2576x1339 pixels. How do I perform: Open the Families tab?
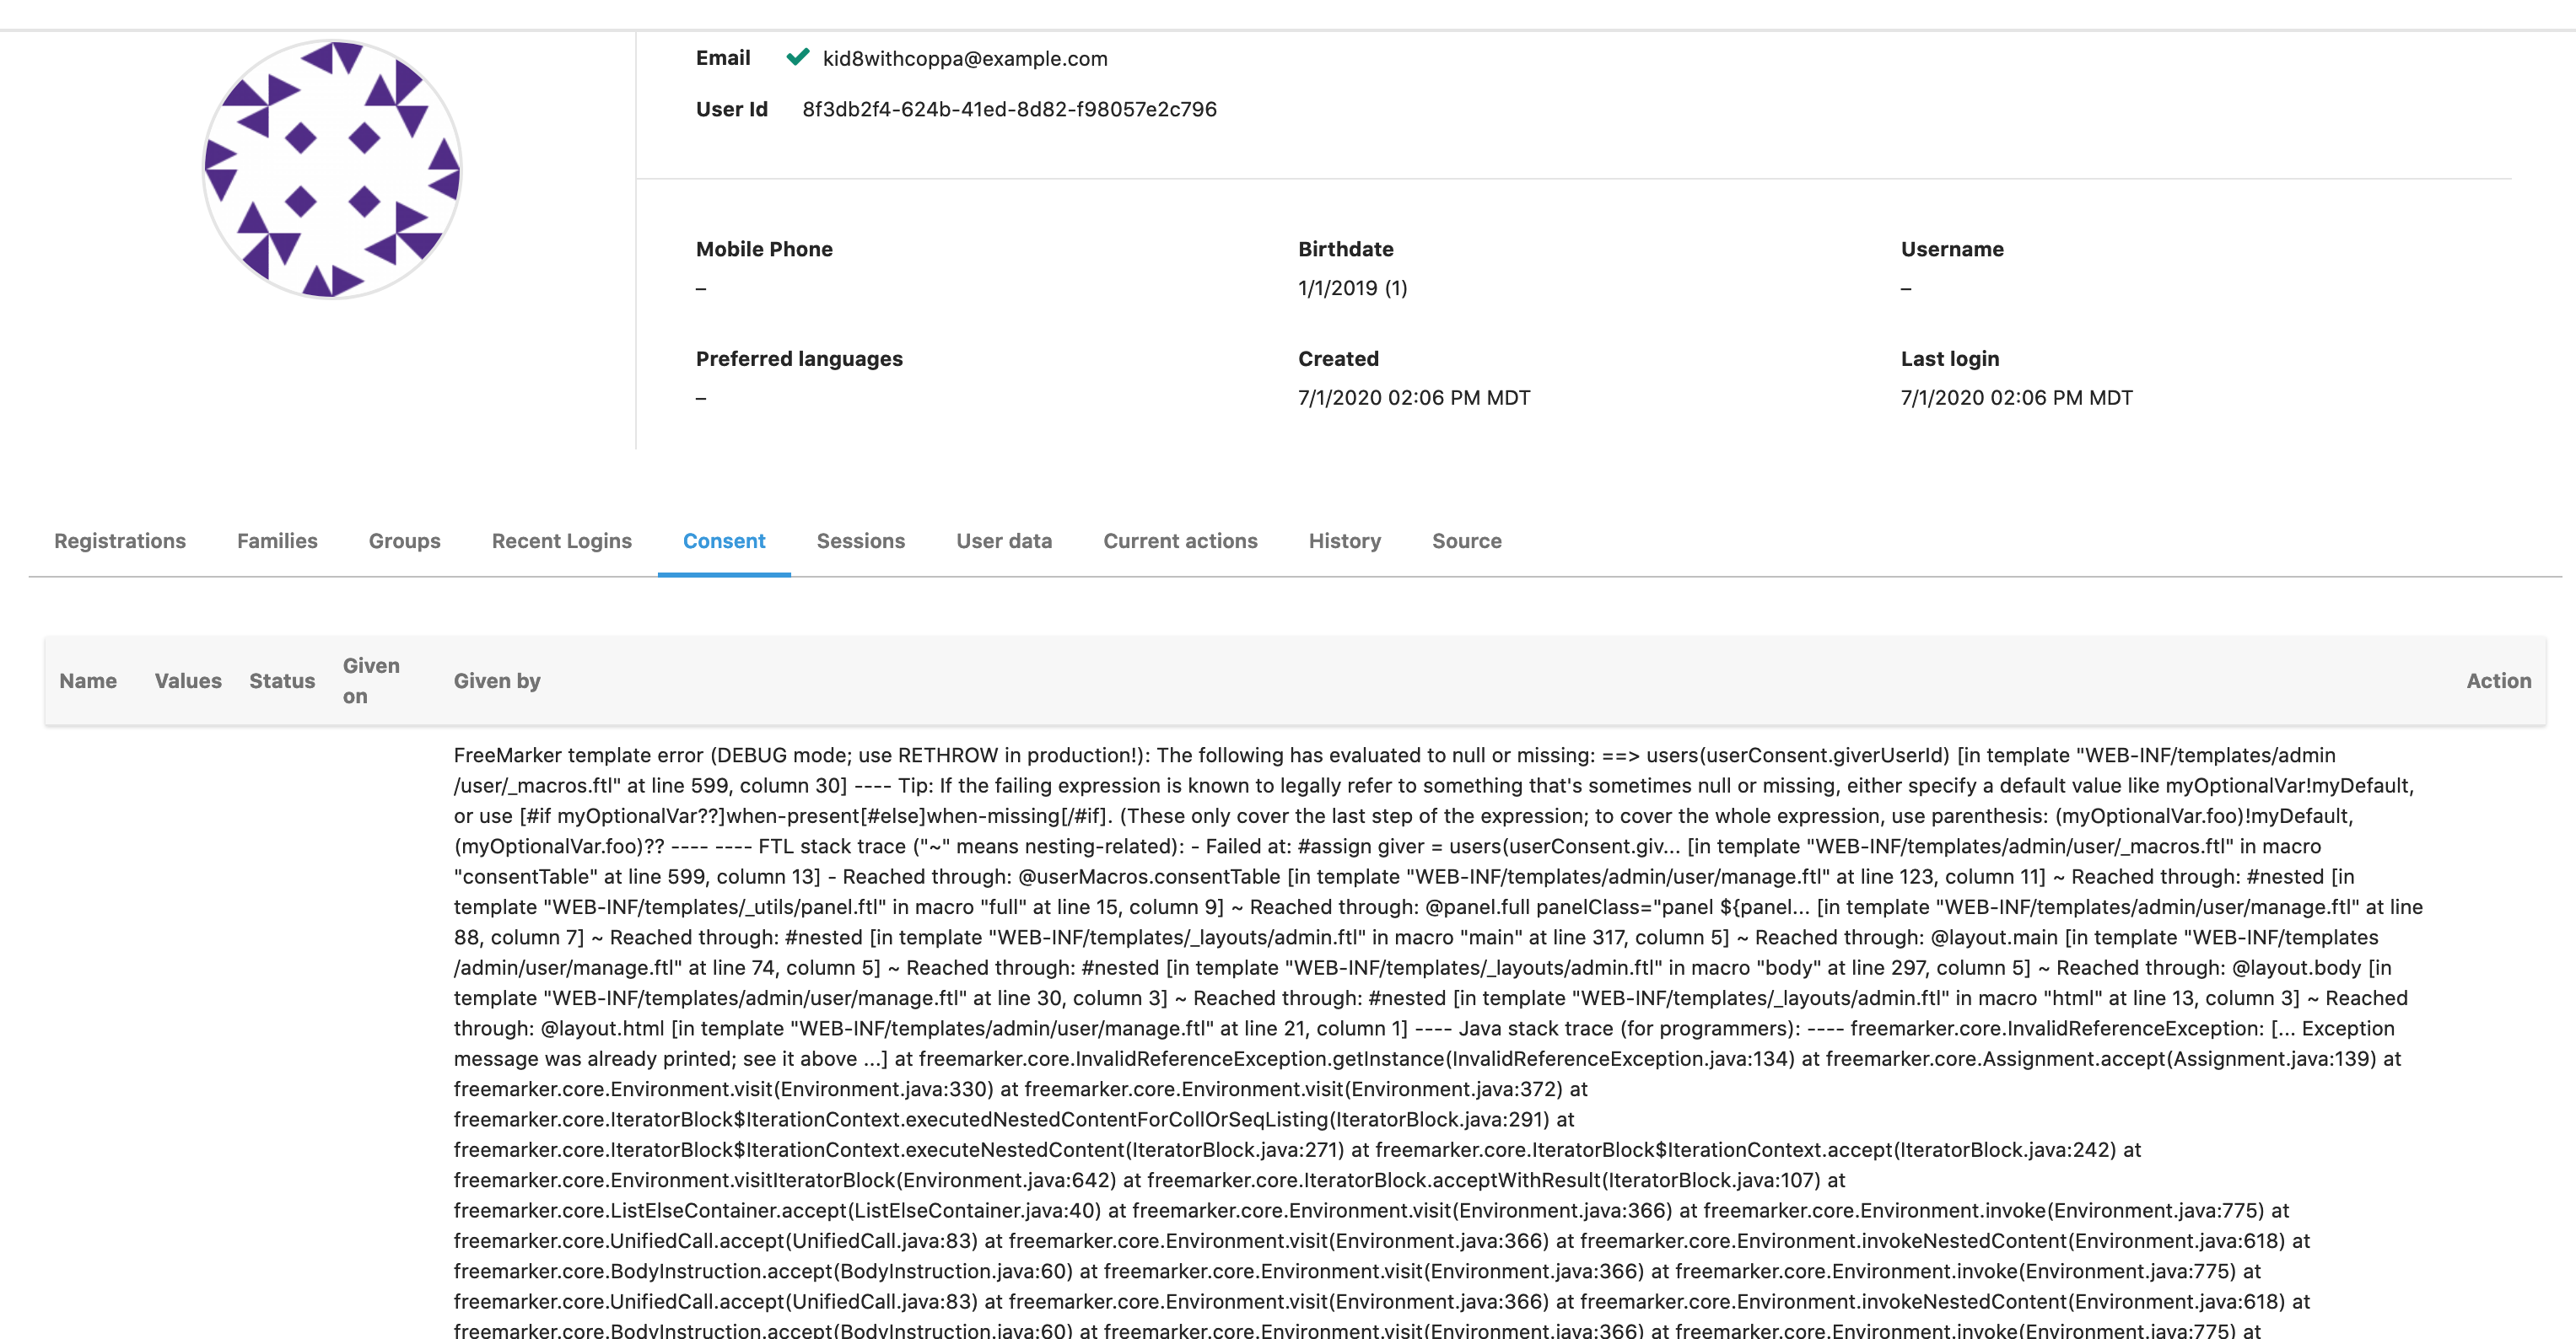tap(277, 541)
